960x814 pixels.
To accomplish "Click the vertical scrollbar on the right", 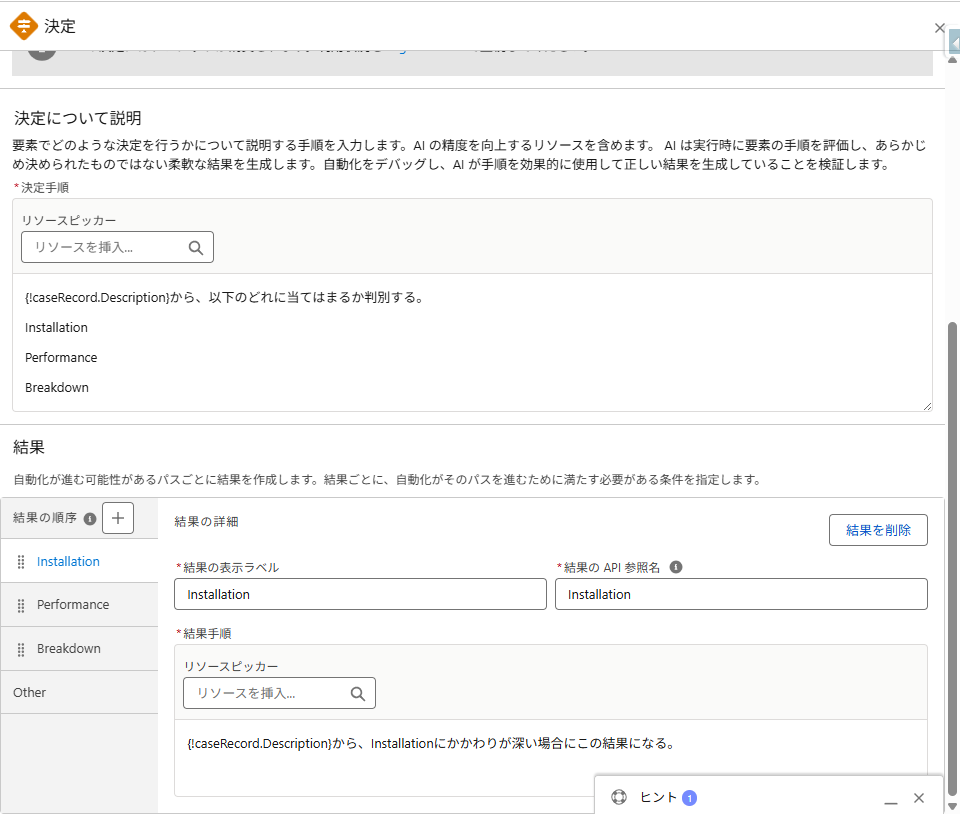I will point(952,550).
